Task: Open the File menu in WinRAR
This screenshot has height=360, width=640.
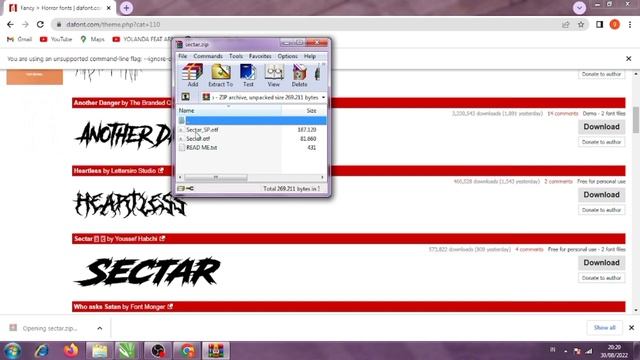Action: pyautogui.click(x=182, y=56)
